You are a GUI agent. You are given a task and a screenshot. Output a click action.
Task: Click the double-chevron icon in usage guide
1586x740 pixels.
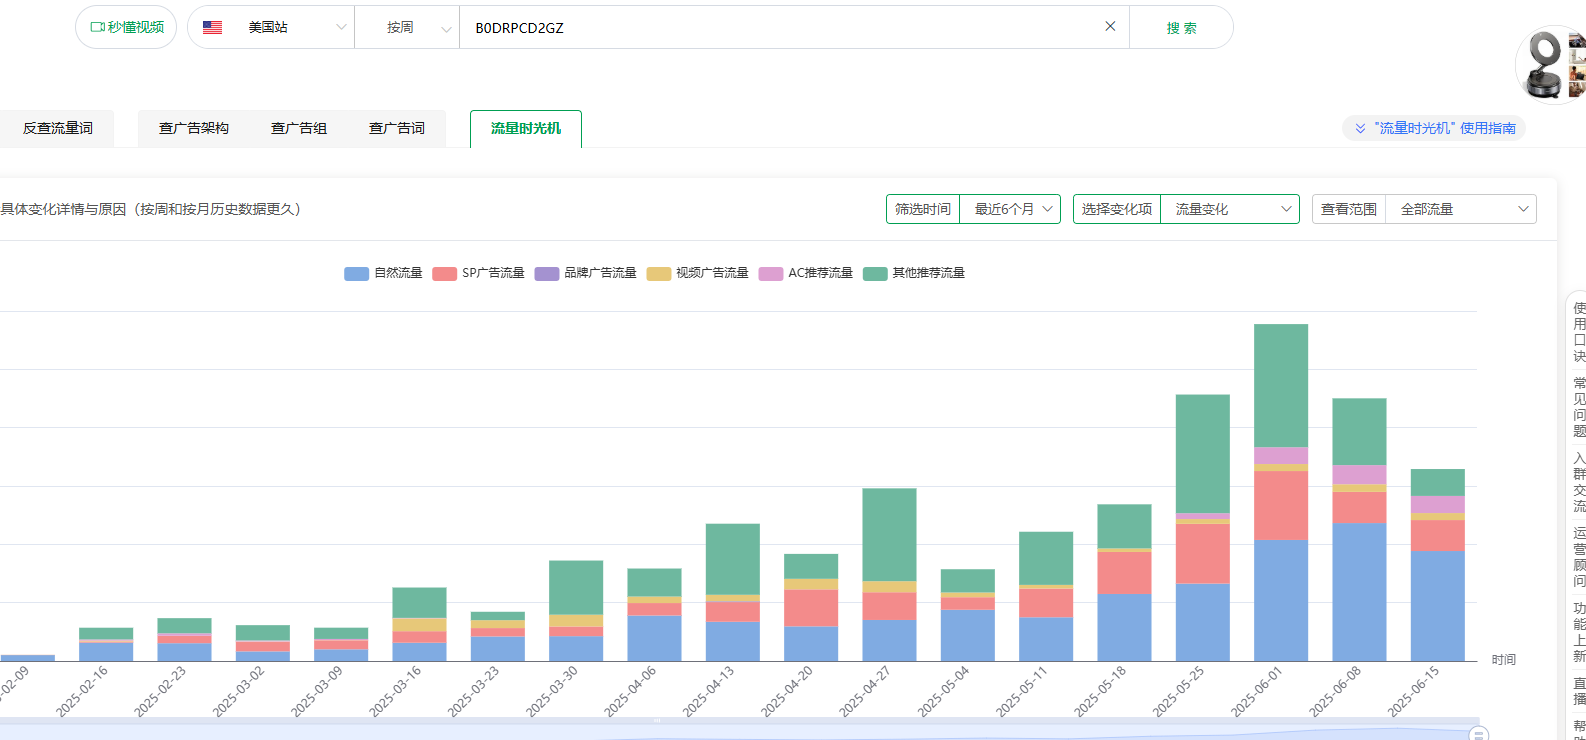click(1360, 128)
